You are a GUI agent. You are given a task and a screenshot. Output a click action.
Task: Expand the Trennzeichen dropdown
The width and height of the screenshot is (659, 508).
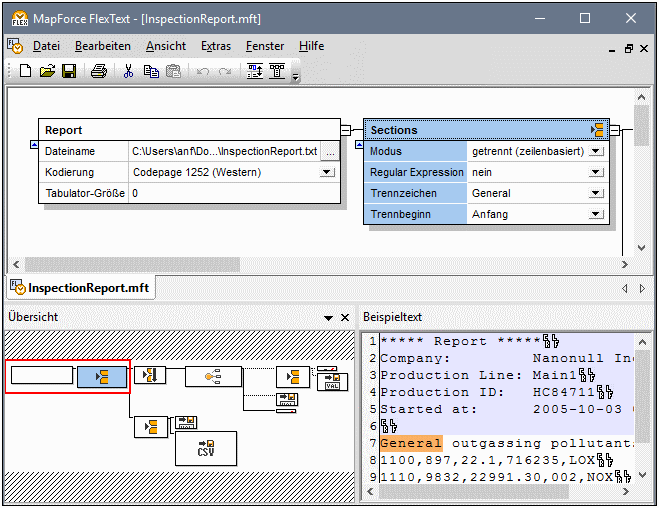tap(595, 193)
